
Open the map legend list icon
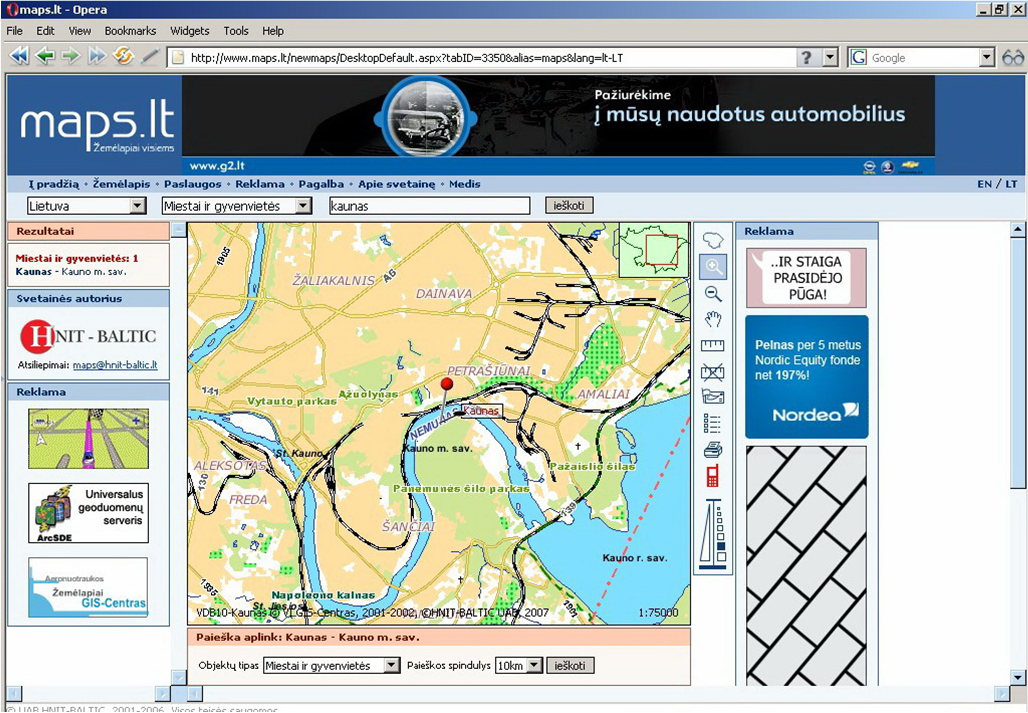click(713, 424)
